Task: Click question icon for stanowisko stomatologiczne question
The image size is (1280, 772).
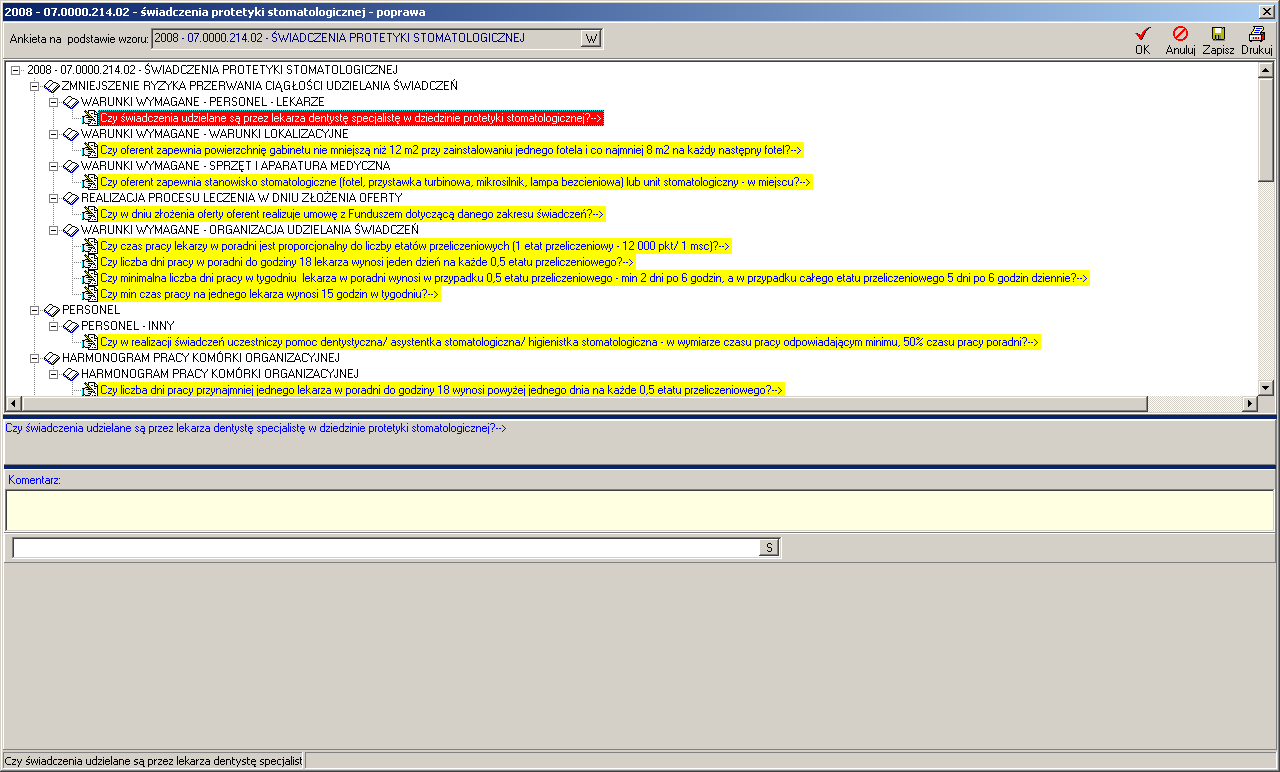Action: [x=90, y=182]
